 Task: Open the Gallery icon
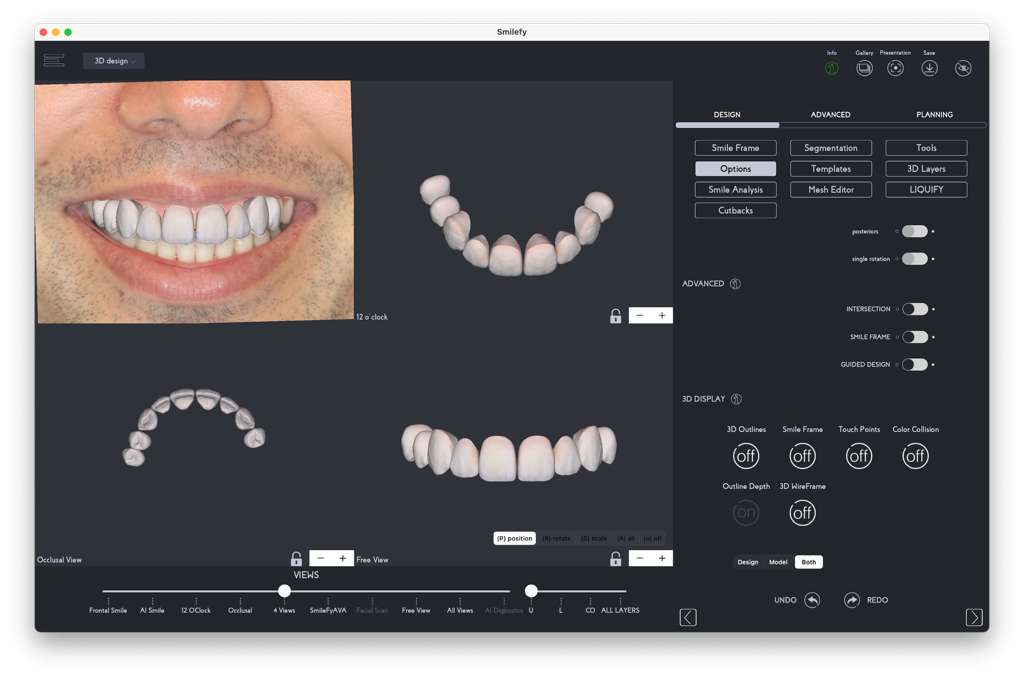tap(864, 68)
